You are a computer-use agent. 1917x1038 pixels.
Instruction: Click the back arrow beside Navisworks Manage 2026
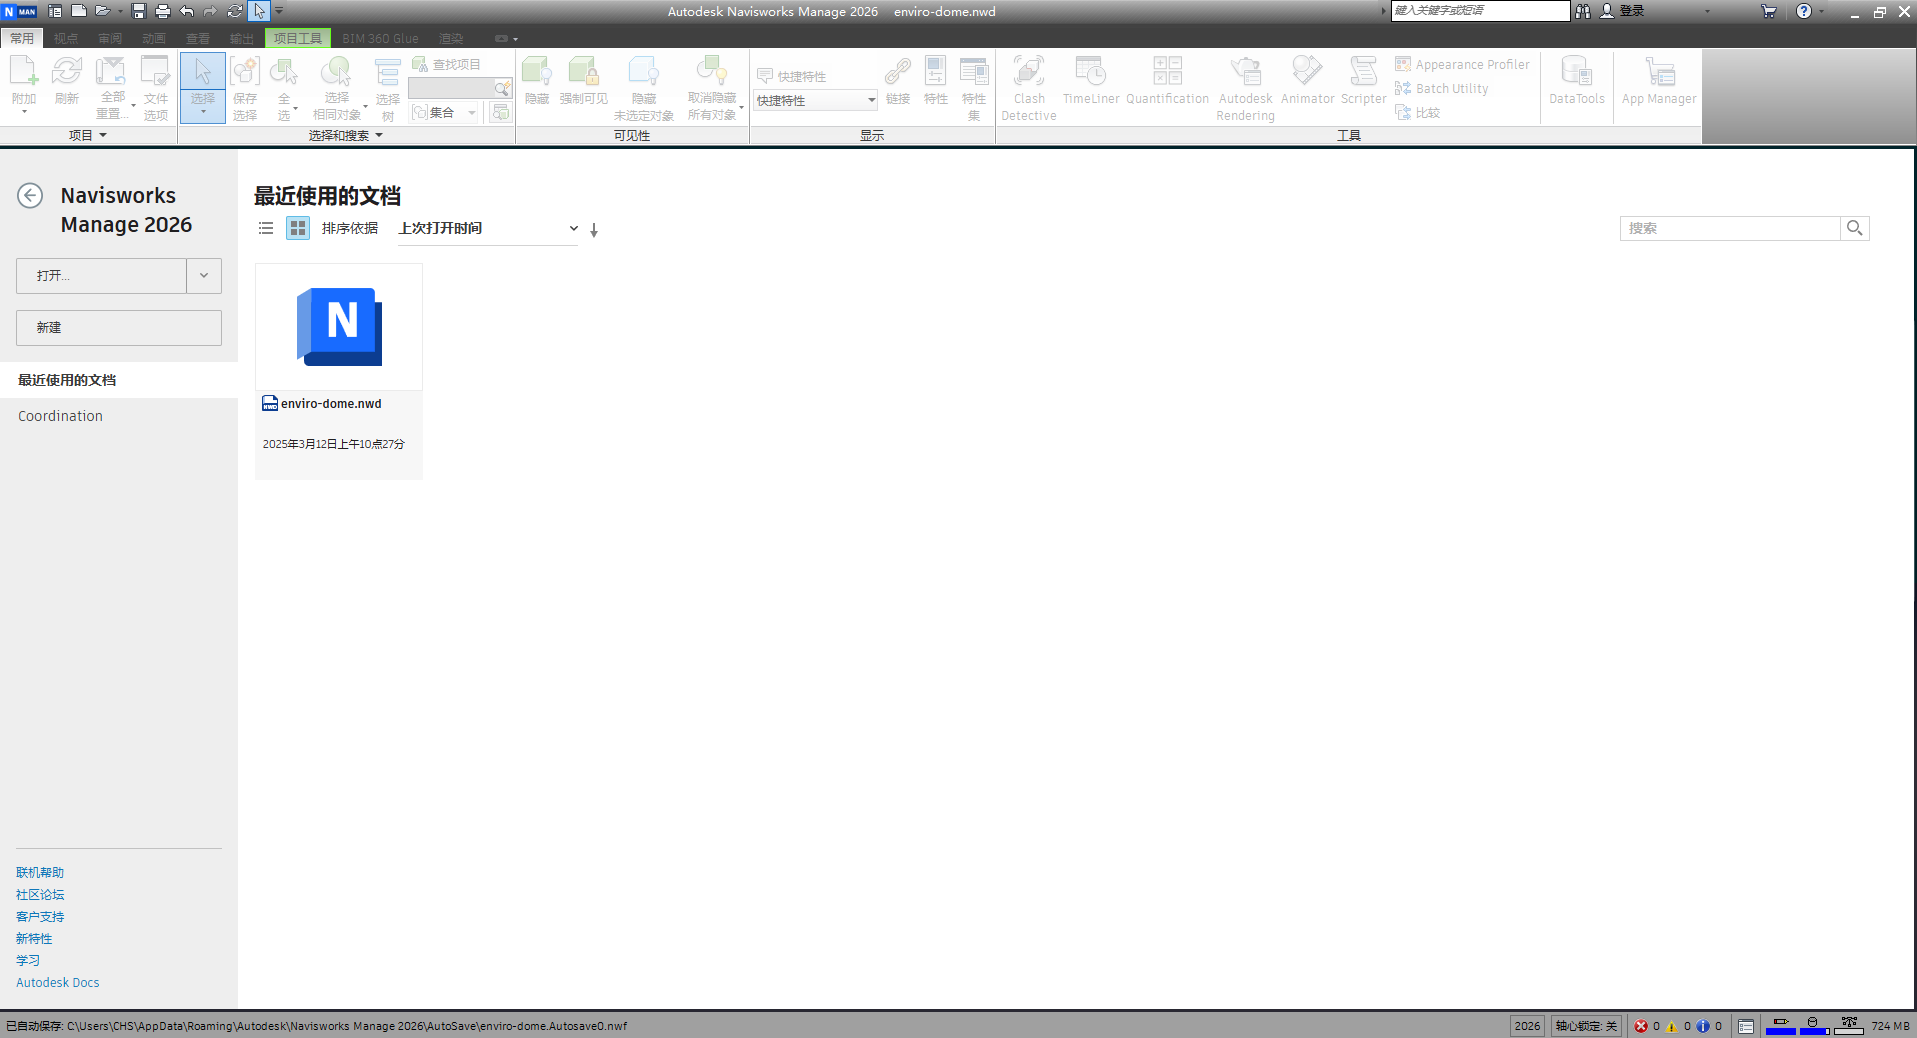30,195
